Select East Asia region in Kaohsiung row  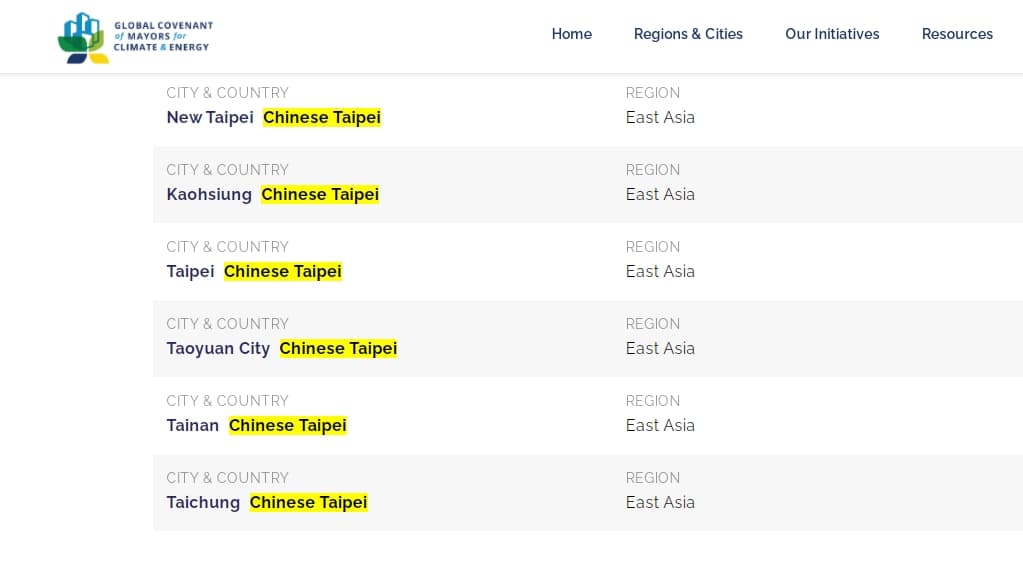coord(660,194)
